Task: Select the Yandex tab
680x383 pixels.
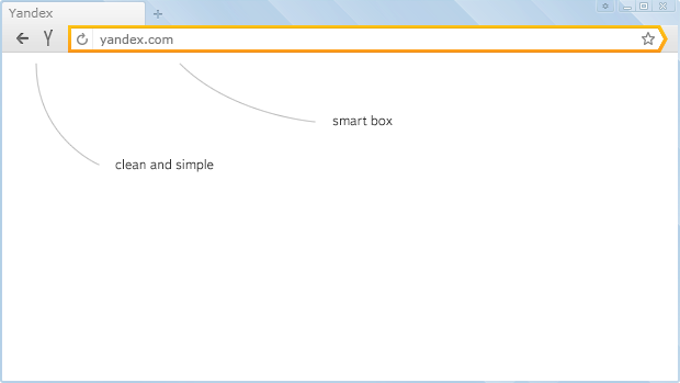Action: click(73, 13)
